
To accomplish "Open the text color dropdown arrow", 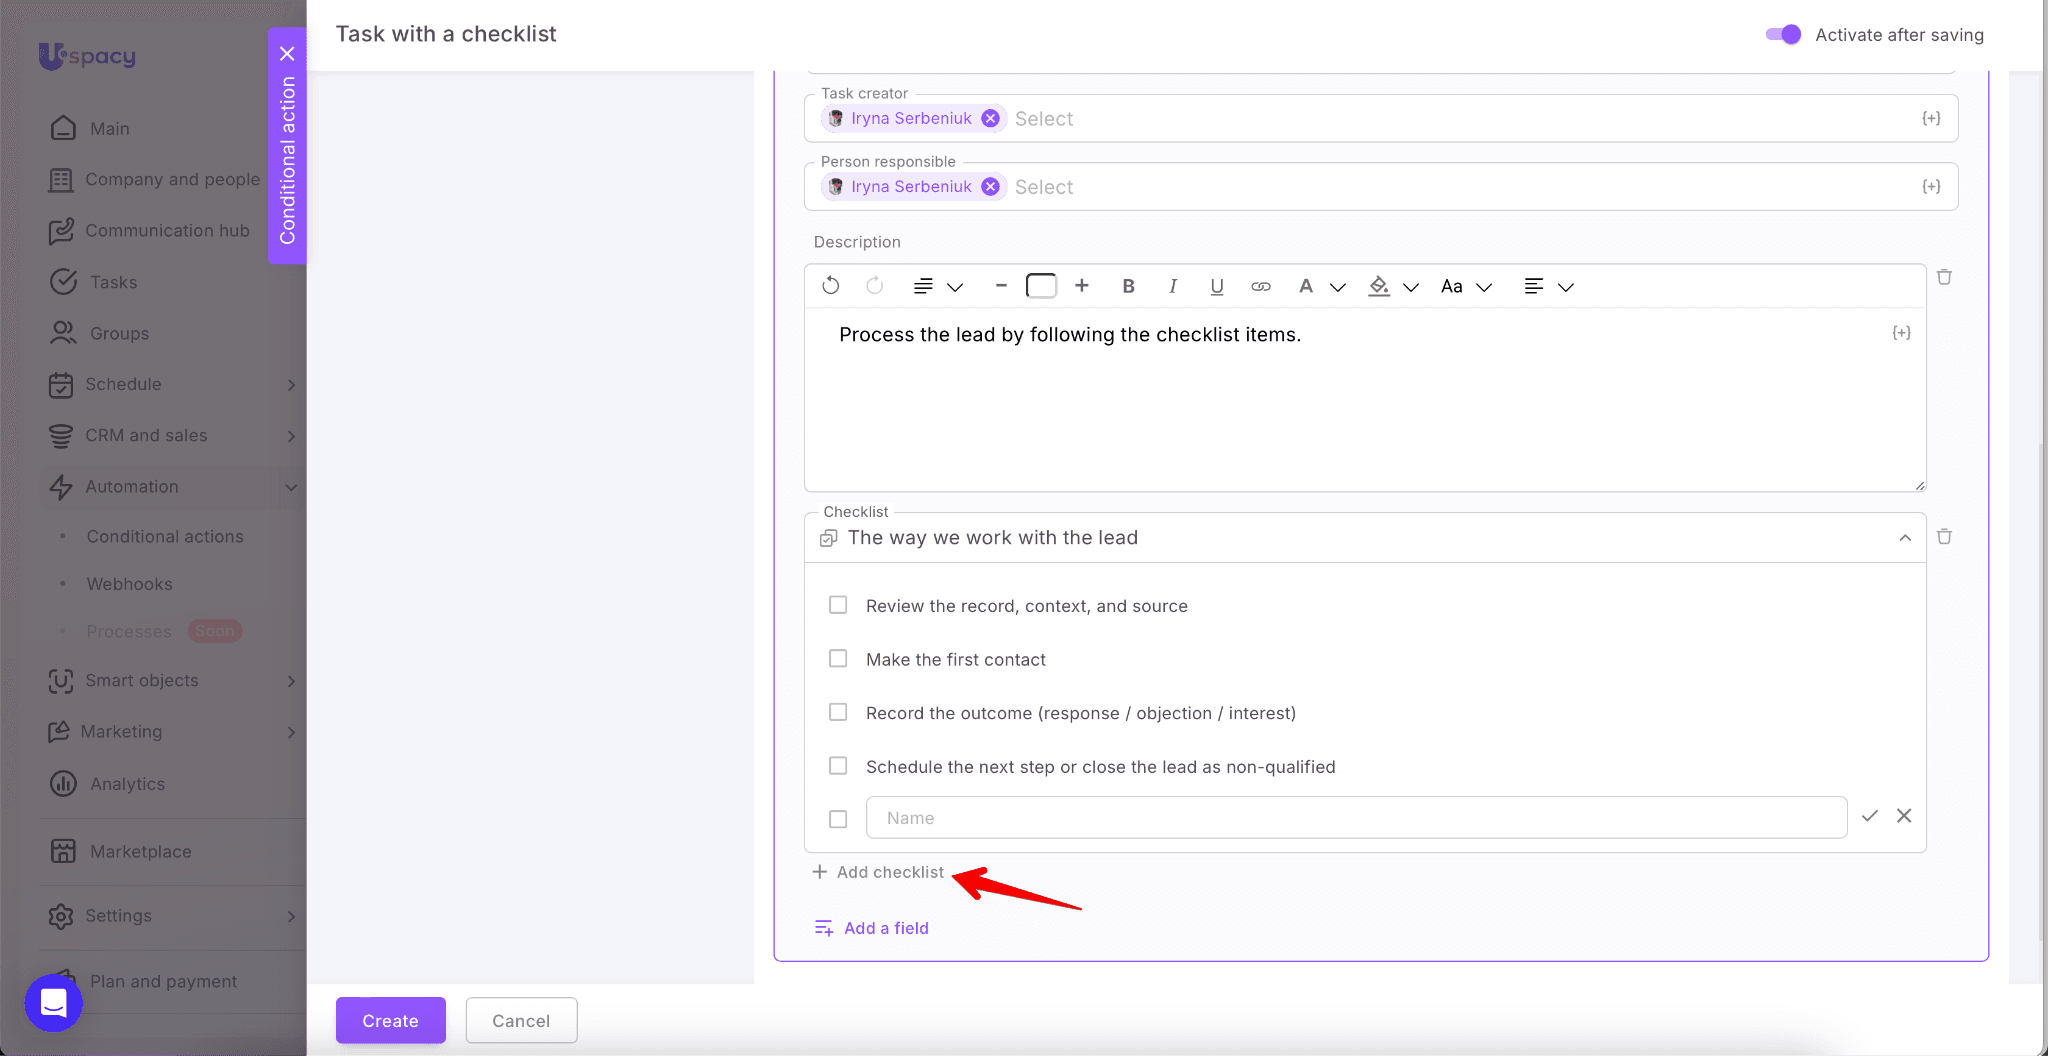I will click(x=1337, y=287).
